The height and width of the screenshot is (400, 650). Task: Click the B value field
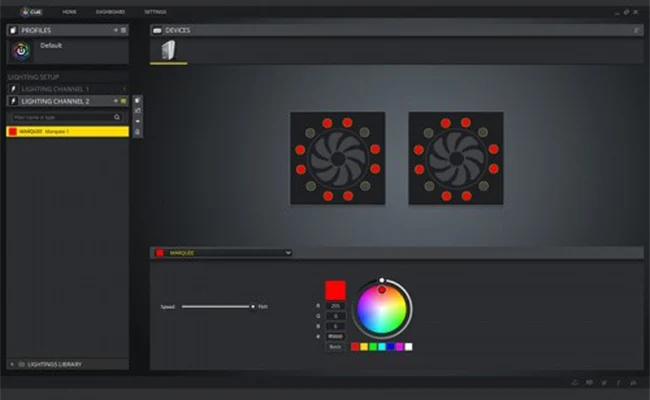pyautogui.click(x=335, y=326)
